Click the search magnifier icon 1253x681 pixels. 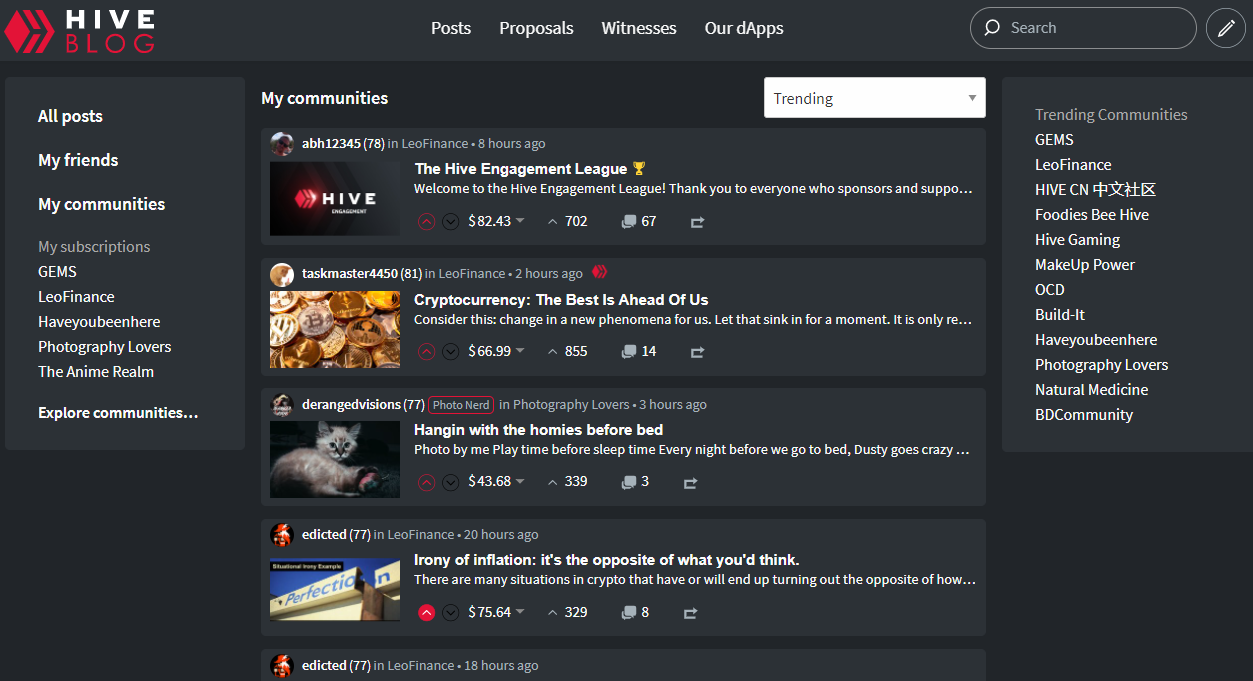click(x=992, y=27)
